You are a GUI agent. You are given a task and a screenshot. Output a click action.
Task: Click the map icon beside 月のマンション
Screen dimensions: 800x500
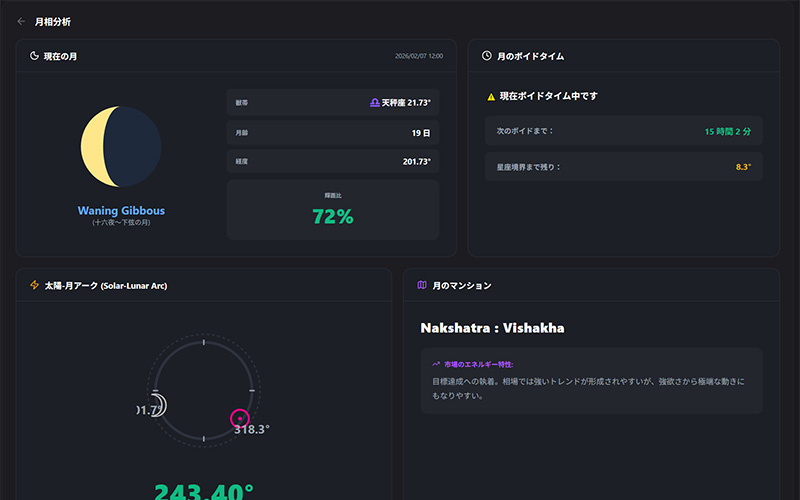422,285
